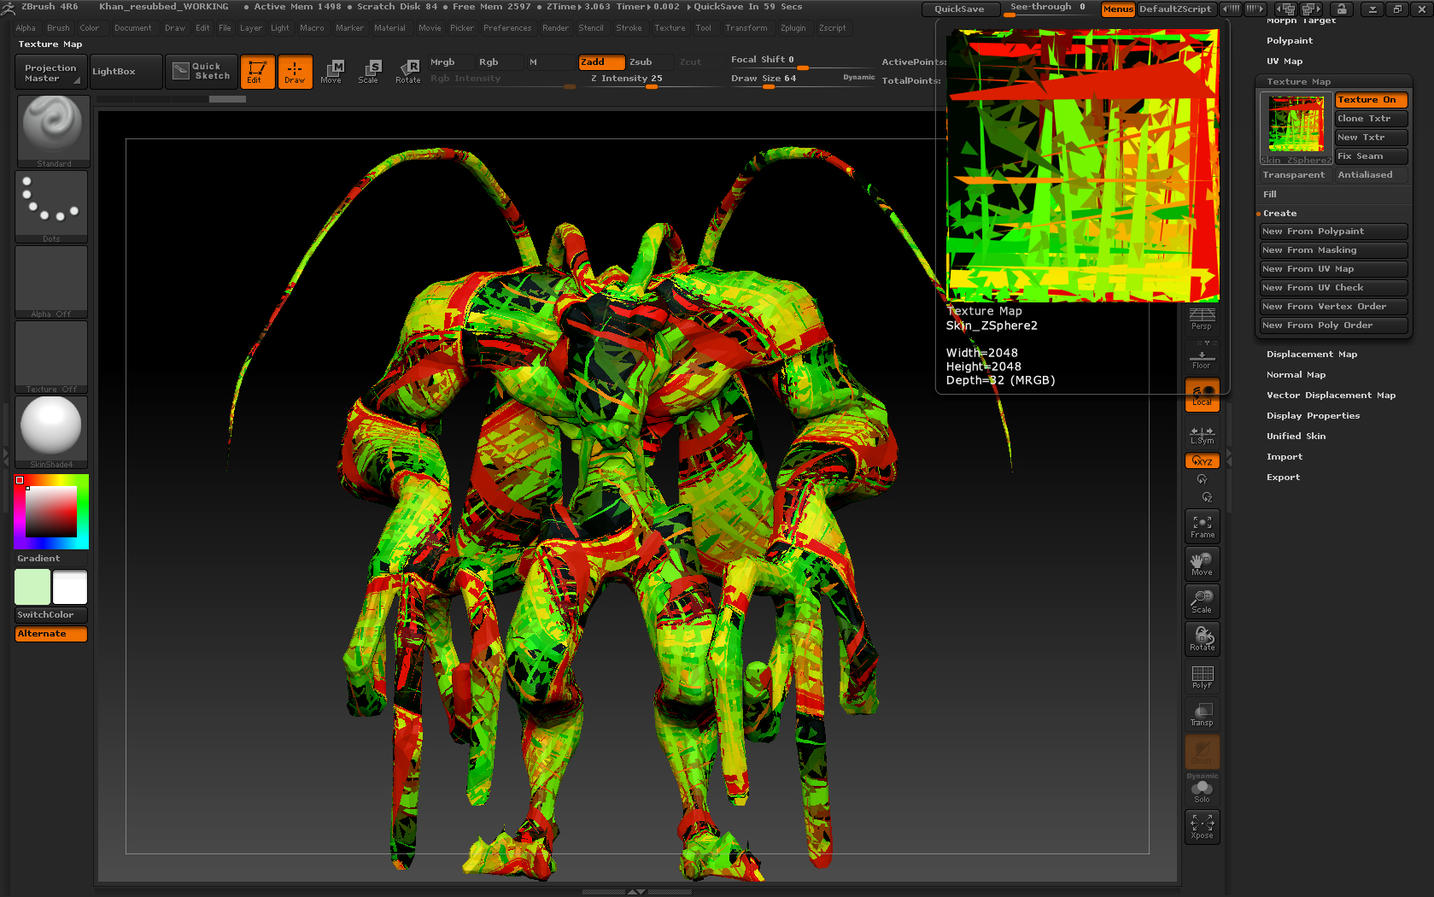The image size is (1434, 897).
Task: Open the Texture menu
Action: [x=670, y=27]
